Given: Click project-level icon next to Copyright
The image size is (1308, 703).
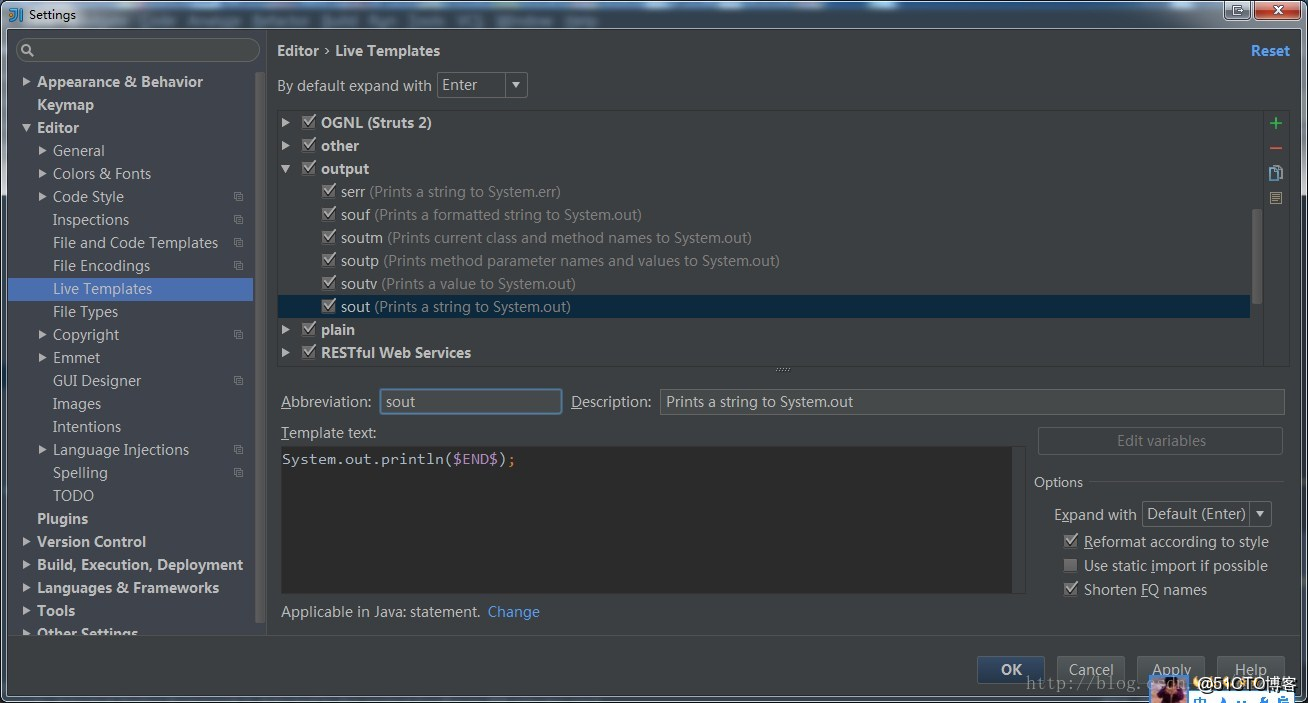Looking at the screenshot, I should 238,335.
